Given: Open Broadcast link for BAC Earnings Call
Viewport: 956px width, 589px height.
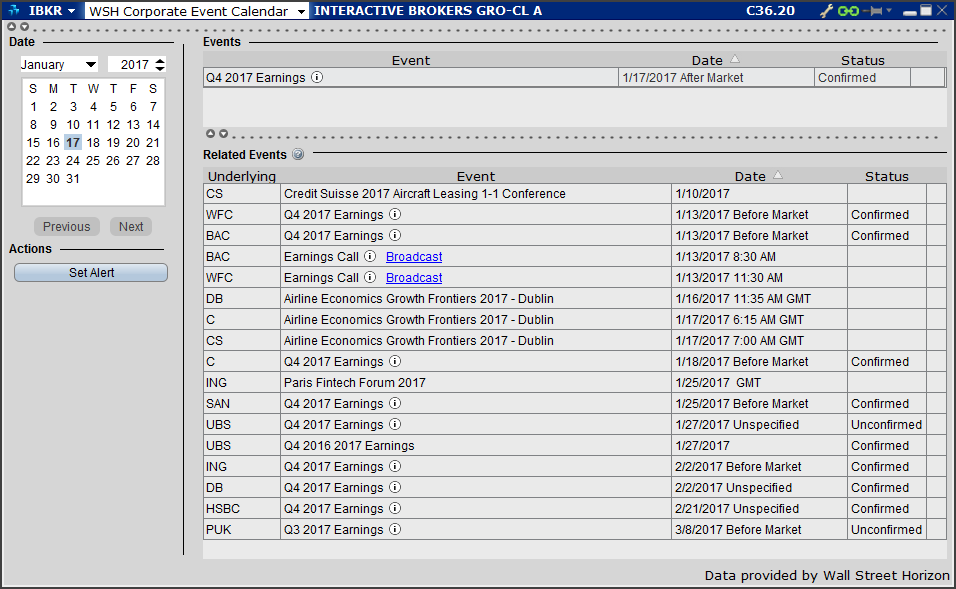Looking at the screenshot, I should [x=414, y=257].
